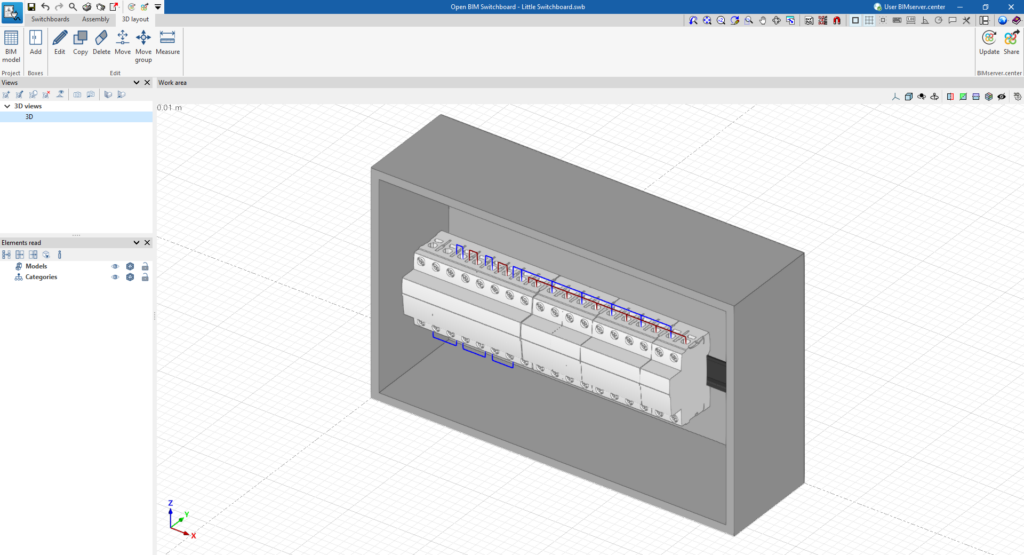Viewport: 1024px width, 555px height.
Task: Click the Update button
Action: (x=989, y=42)
